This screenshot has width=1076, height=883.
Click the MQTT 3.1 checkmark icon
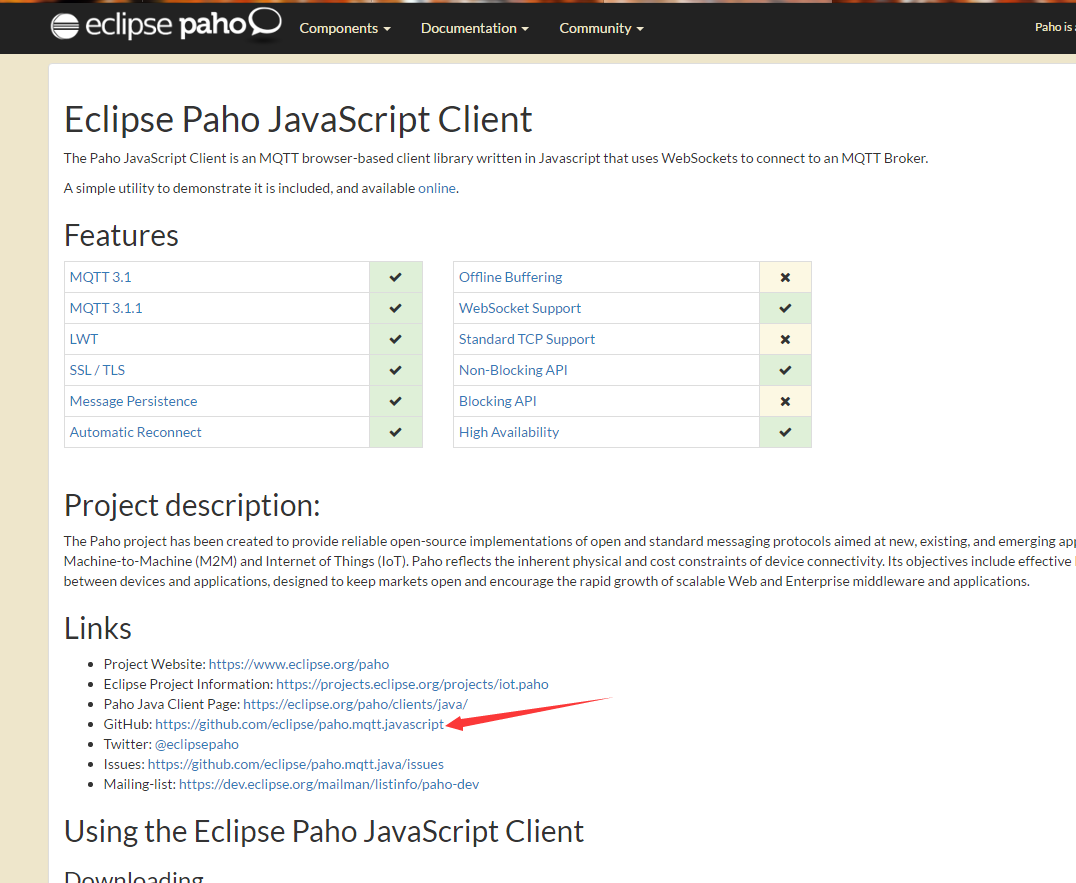[395, 277]
